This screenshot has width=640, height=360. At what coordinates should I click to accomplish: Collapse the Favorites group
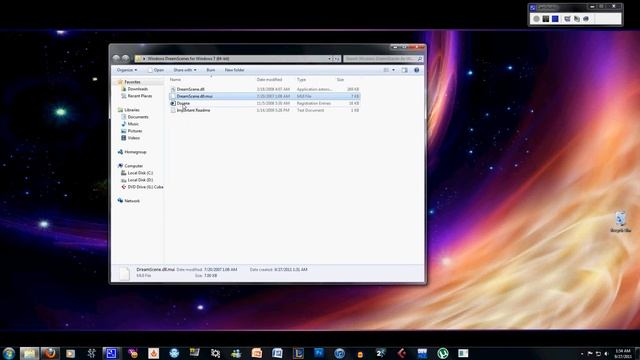pos(132,82)
